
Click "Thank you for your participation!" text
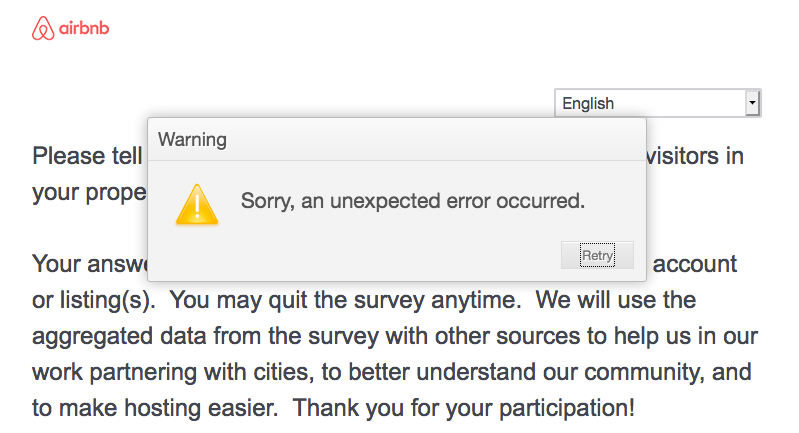pos(464,408)
